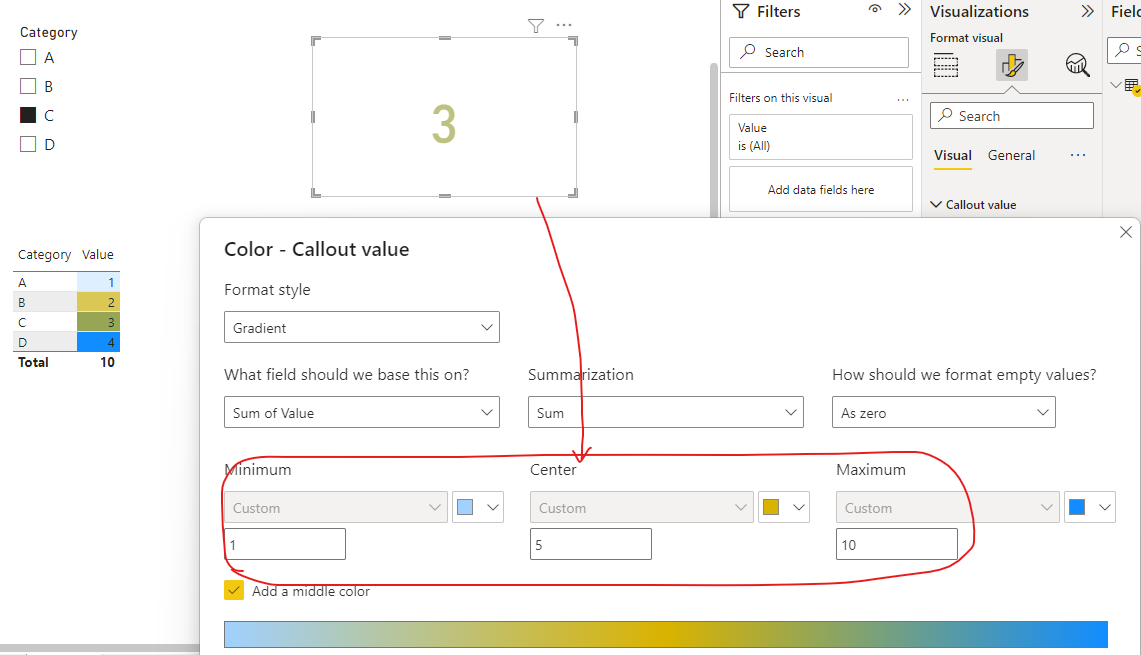Screen dimensions: 1141x655
Task: Click Category column header in table
Action: click(44, 255)
